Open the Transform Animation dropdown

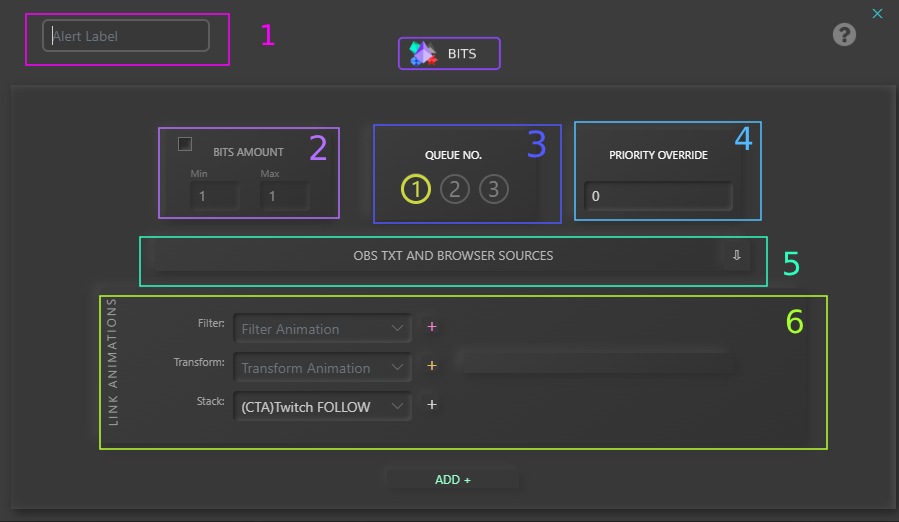(x=322, y=368)
